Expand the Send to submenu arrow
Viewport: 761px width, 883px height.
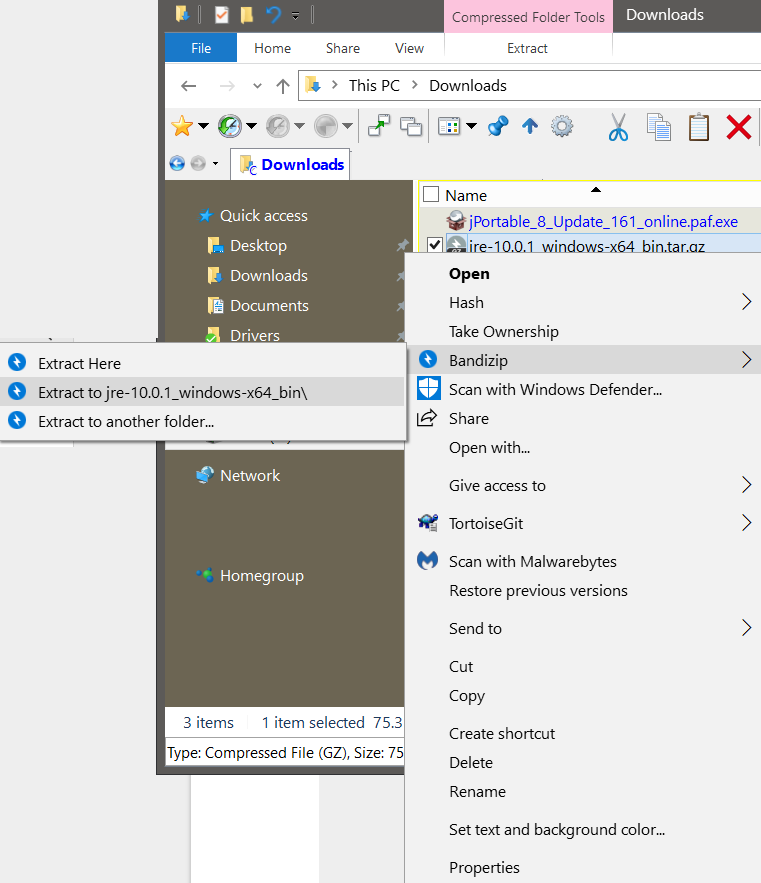[x=746, y=628]
